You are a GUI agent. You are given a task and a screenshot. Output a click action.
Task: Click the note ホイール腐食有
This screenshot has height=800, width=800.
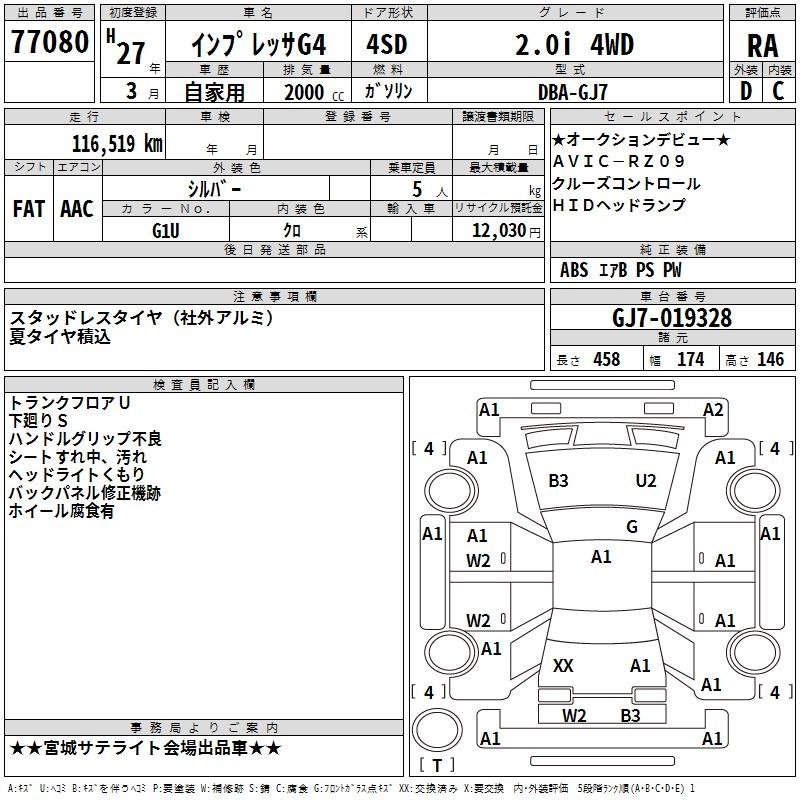[61, 511]
